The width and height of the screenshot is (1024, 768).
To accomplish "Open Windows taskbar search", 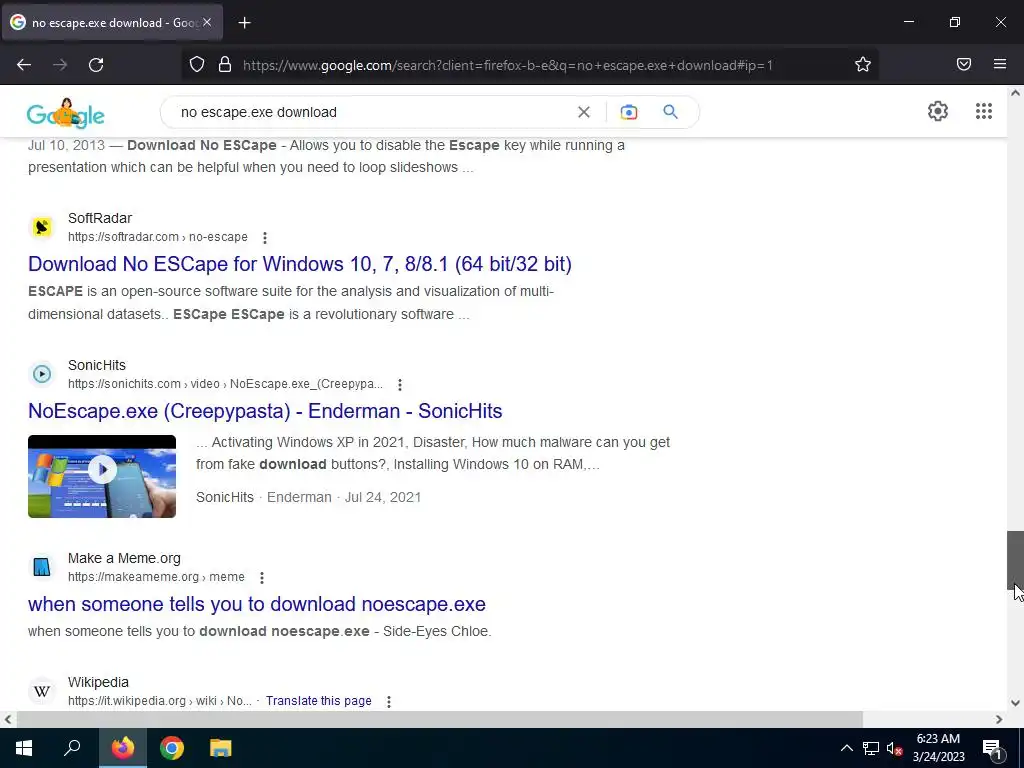I will pos(72,748).
